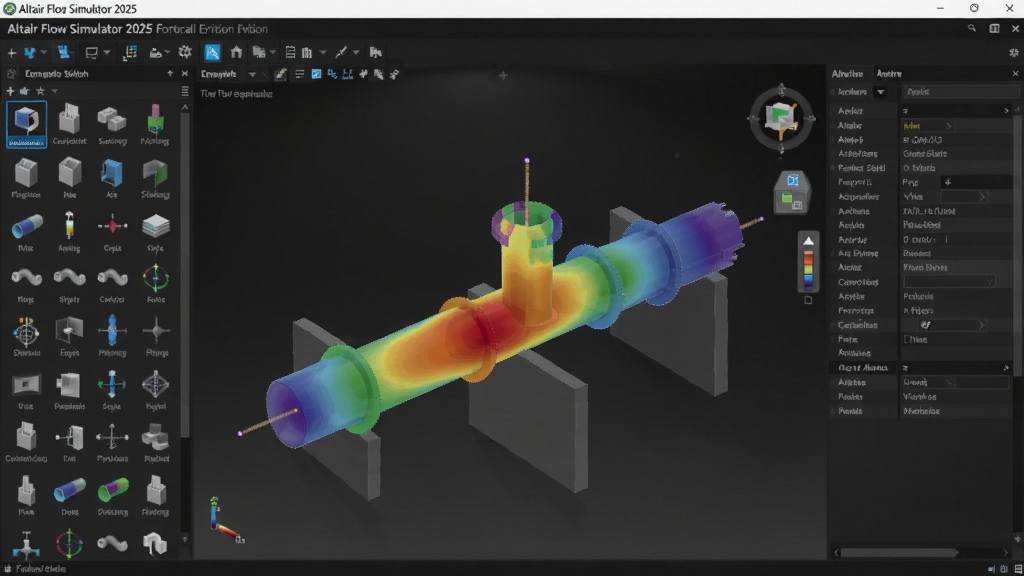The image size is (1024, 576).
Task: Select the eyedropper pen toolbar icon
Action: (x=340, y=52)
